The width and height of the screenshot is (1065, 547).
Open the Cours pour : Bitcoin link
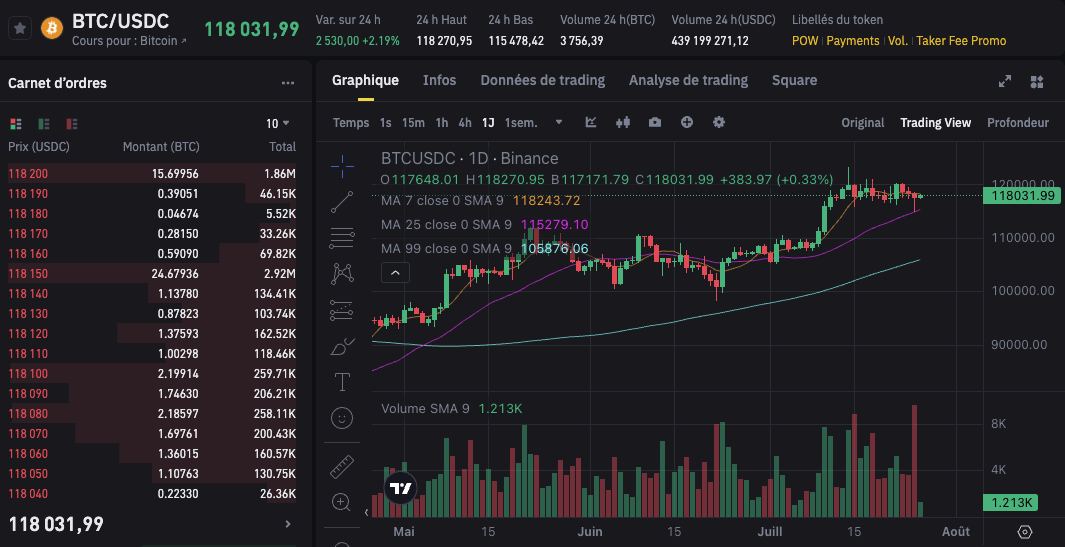tap(129, 41)
